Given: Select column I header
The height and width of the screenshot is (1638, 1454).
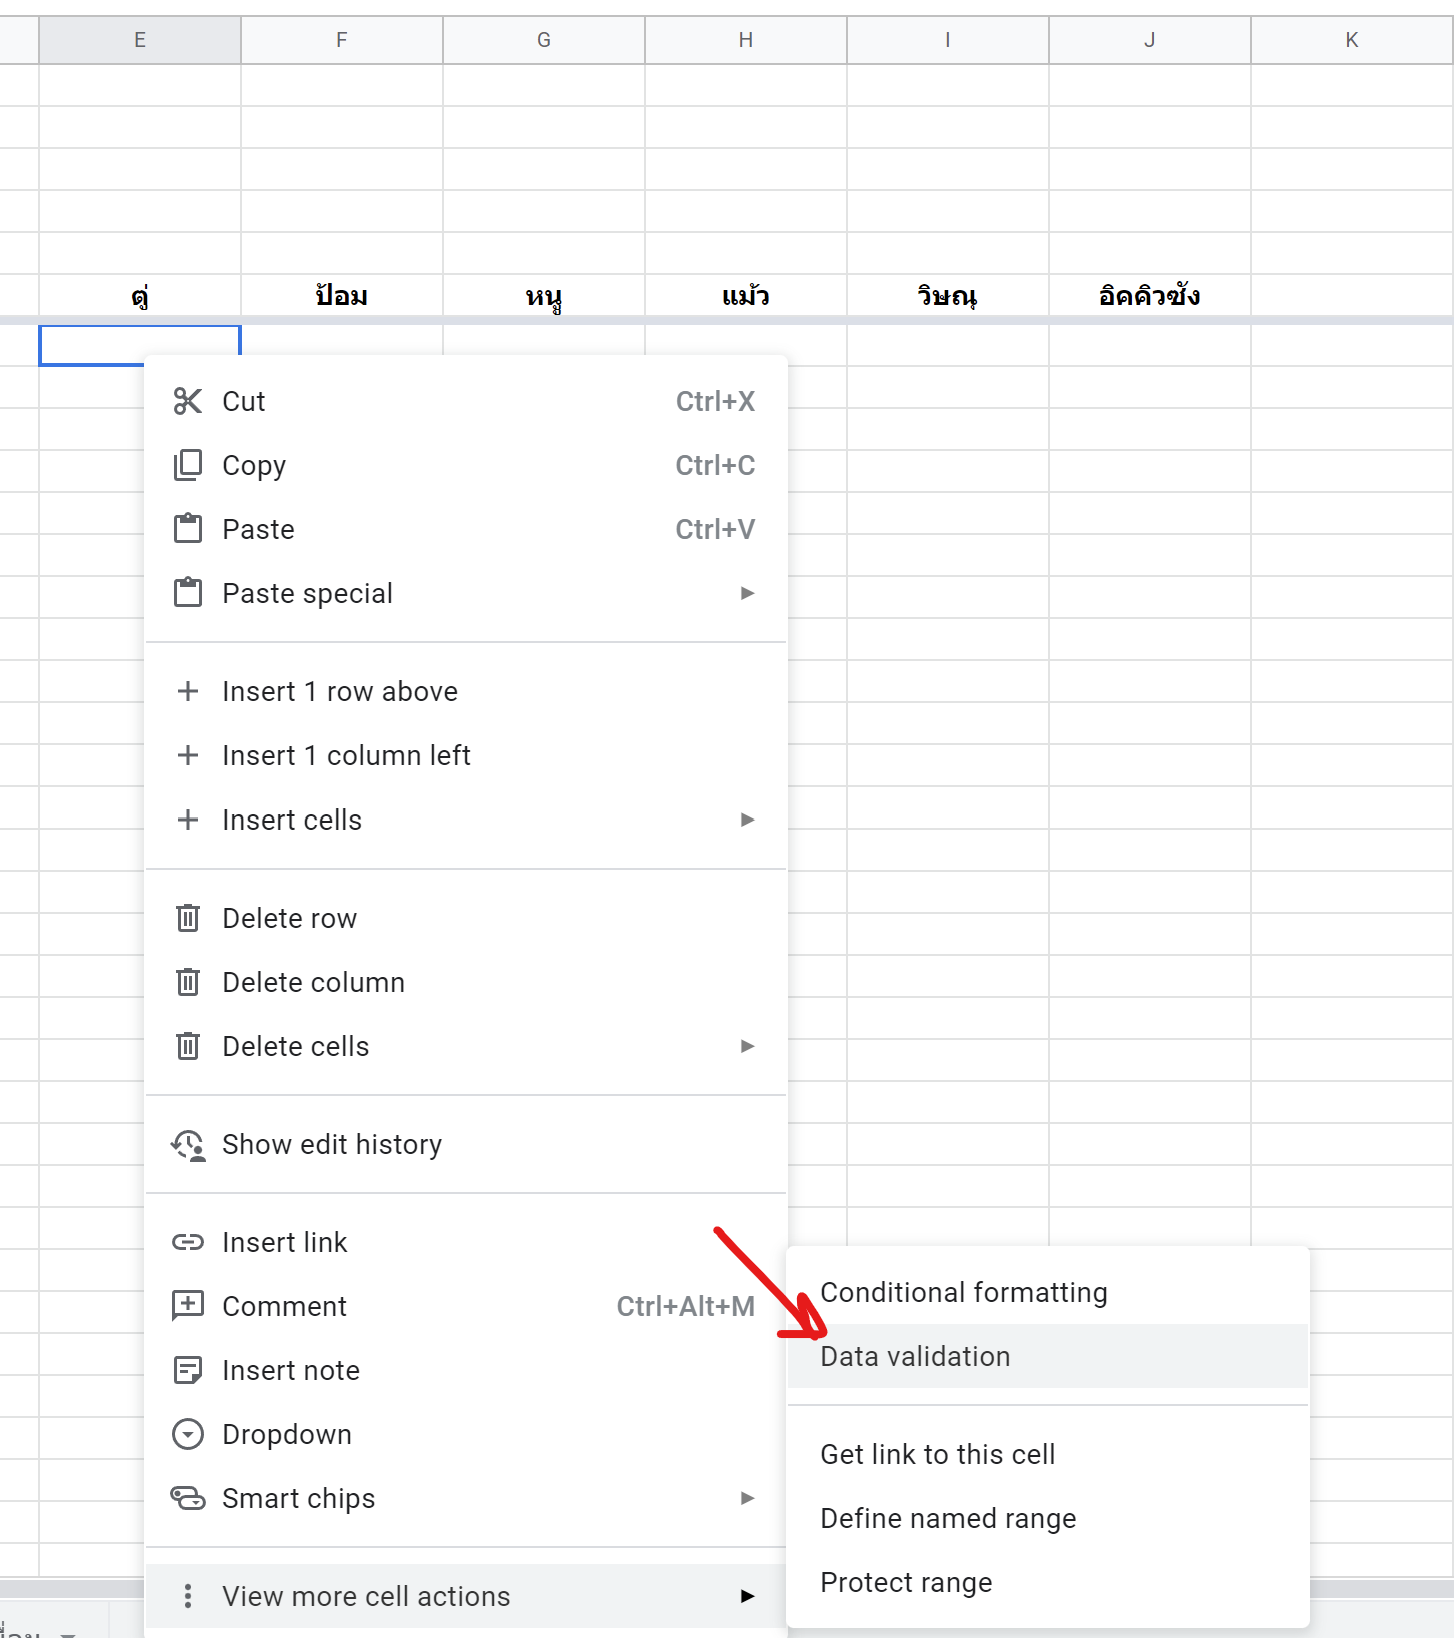Looking at the screenshot, I should [x=948, y=40].
